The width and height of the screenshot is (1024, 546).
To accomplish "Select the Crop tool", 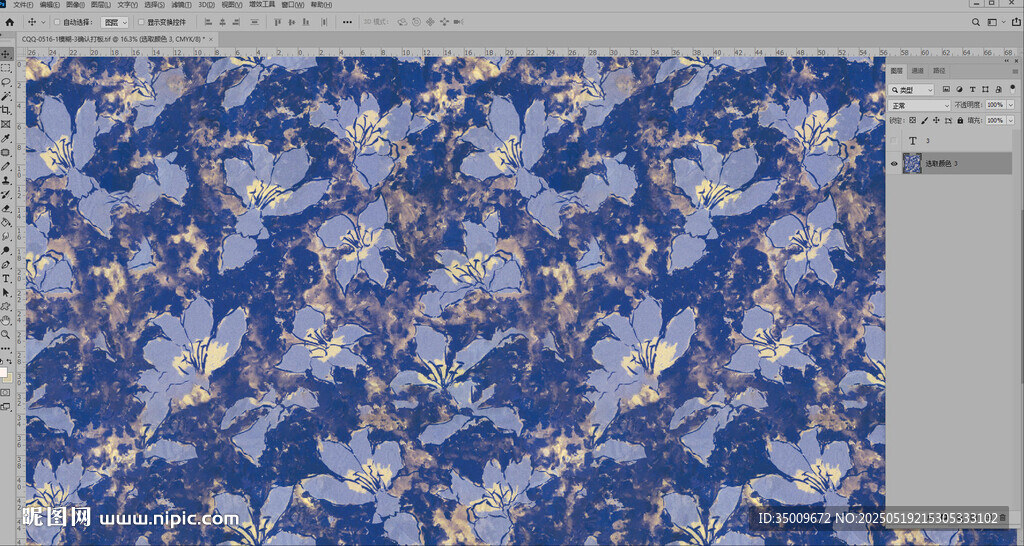I will tap(6, 110).
